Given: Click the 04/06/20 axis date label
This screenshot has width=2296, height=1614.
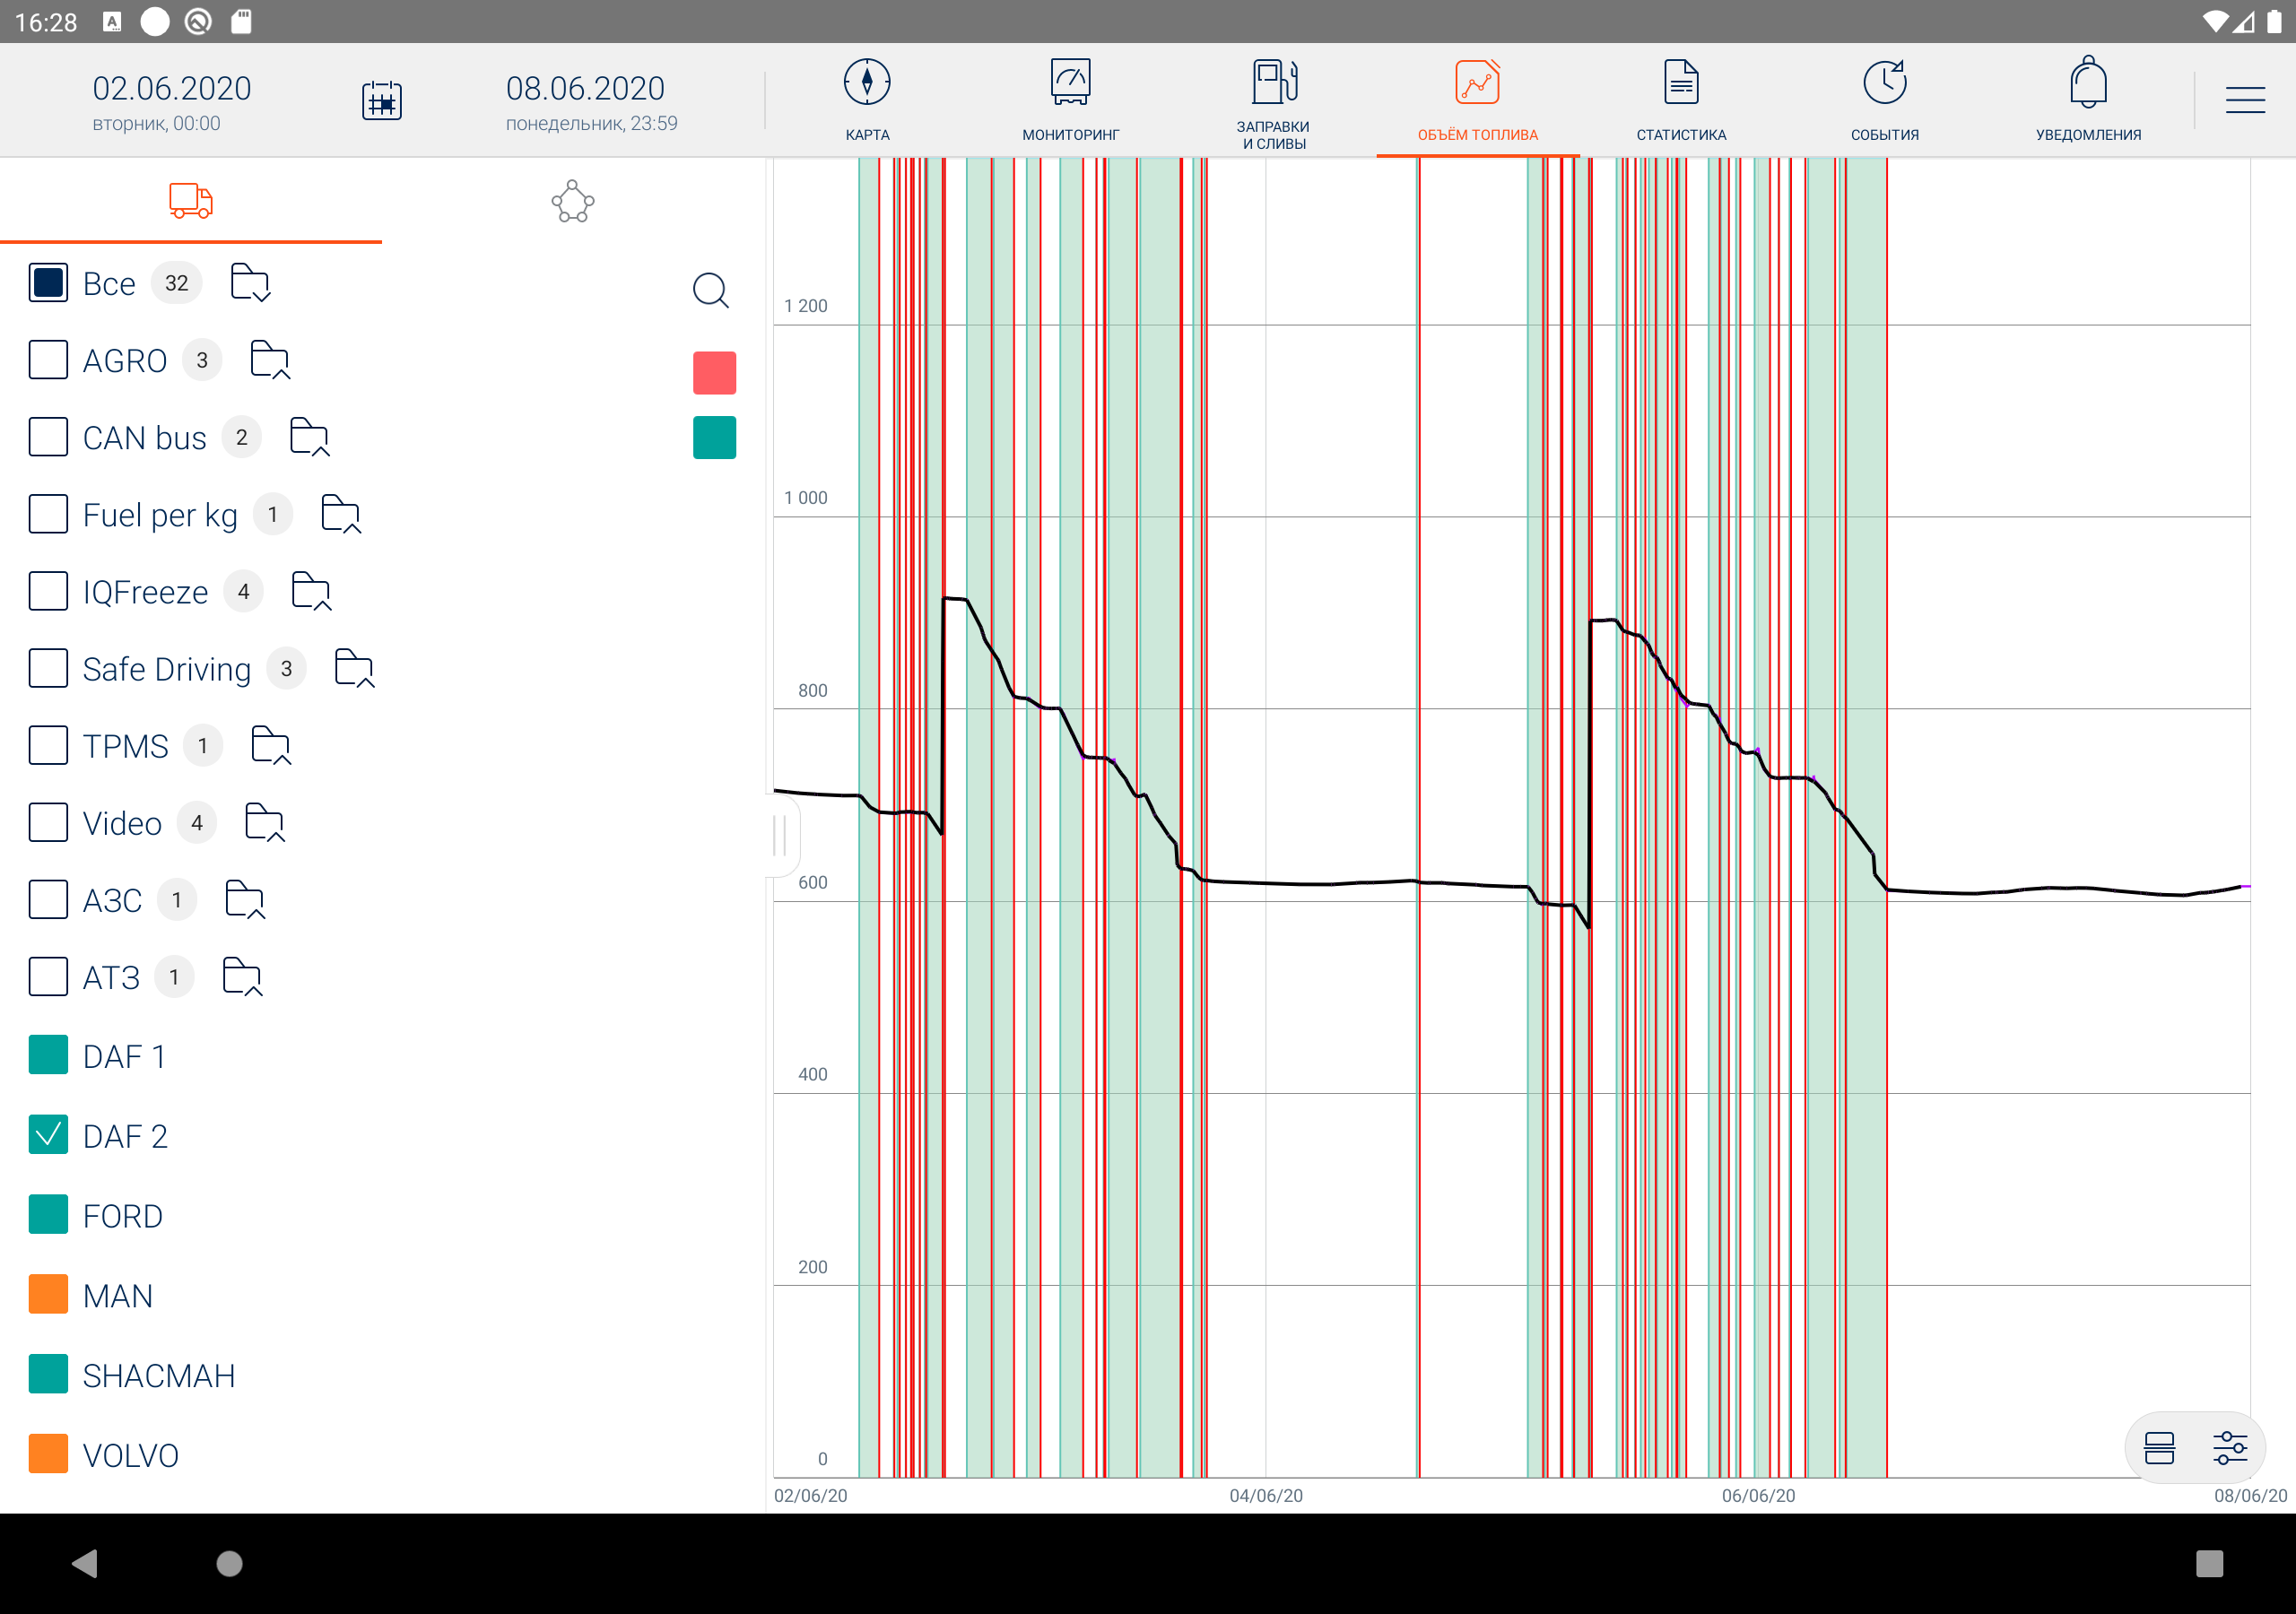Looking at the screenshot, I should [x=1266, y=1495].
